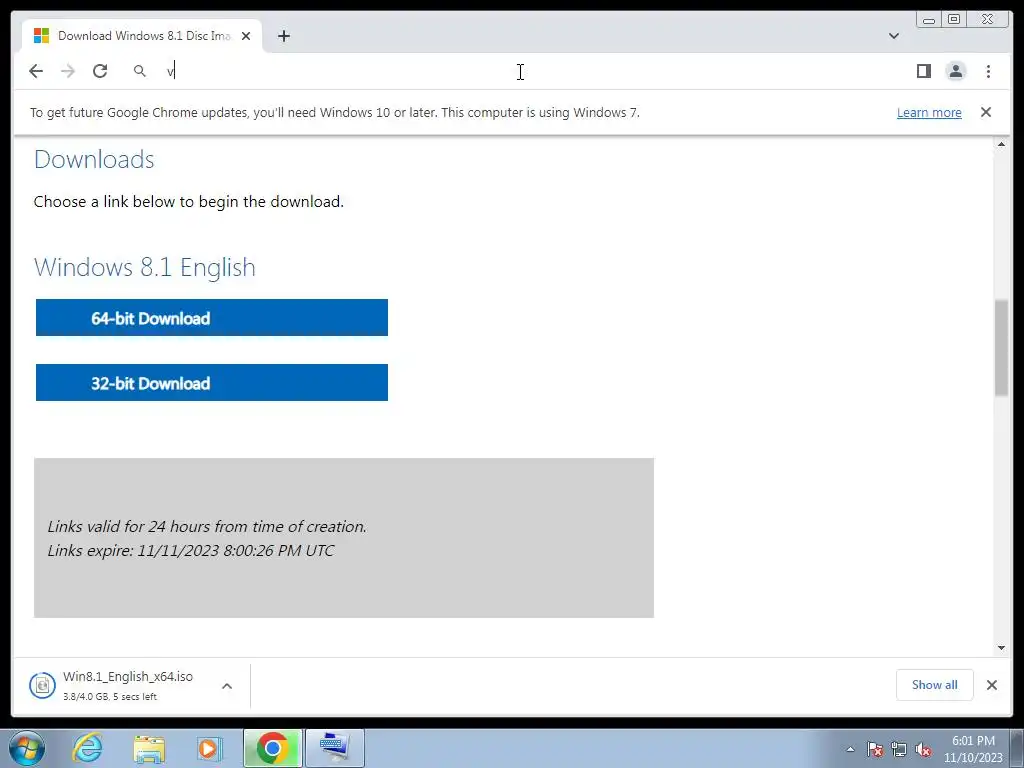Open Windows Media Player from taskbar

click(x=210, y=748)
